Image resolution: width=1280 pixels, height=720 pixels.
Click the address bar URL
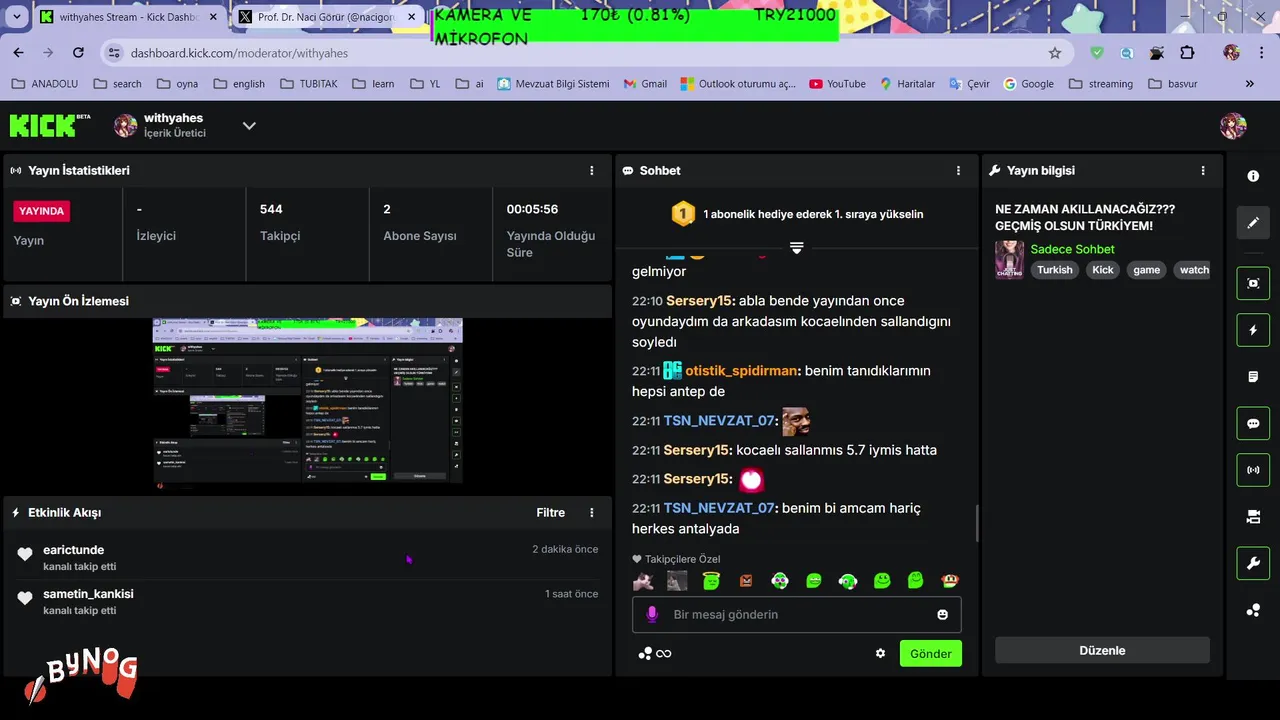click(x=239, y=53)
